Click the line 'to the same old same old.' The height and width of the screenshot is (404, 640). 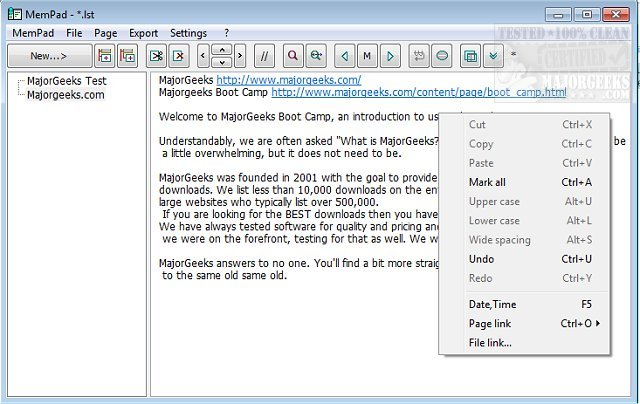point(224,275)
